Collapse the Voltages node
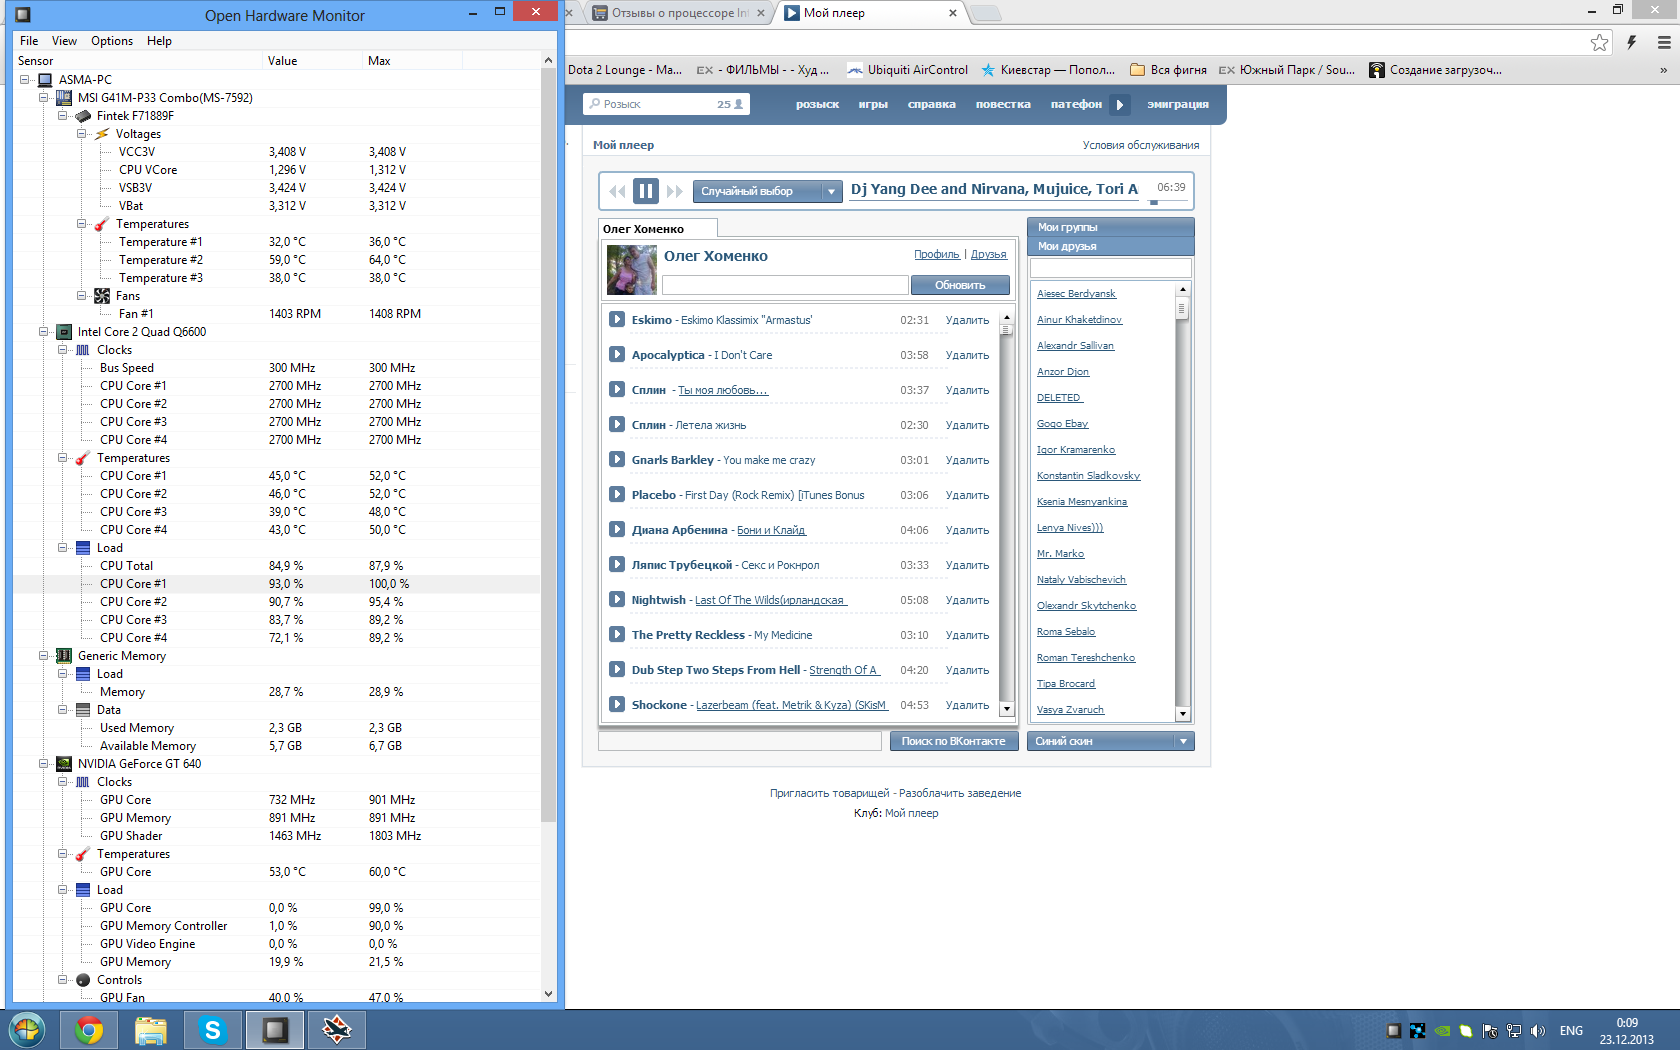Viewport: 1680px width, 1050px height. tap(82, 134)
